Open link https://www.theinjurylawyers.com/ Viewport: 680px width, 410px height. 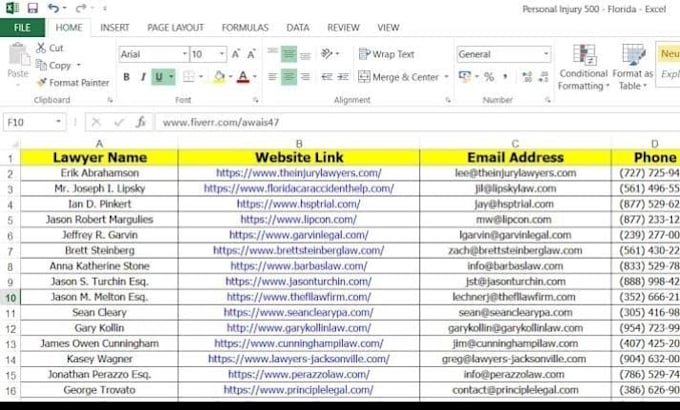click(x=299, y=173)
